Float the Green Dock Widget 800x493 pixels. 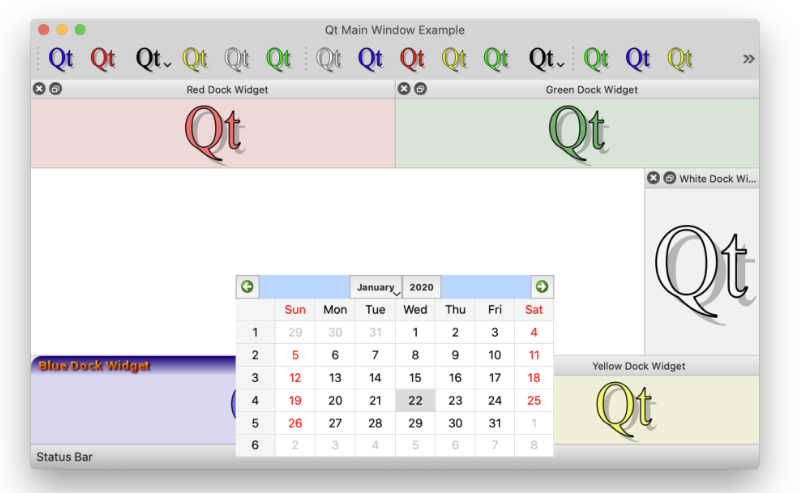(420, 89)
